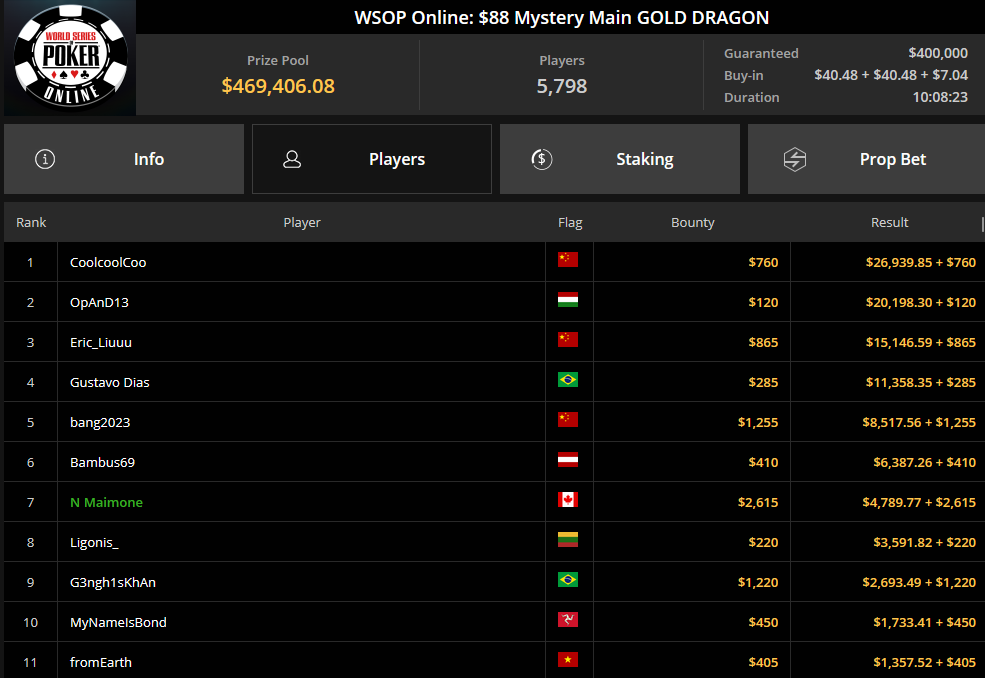Viewport: 985px width, 678px height.
Task: Select player Gustavo Dias in the list
Action: click(x=110, y=382)
